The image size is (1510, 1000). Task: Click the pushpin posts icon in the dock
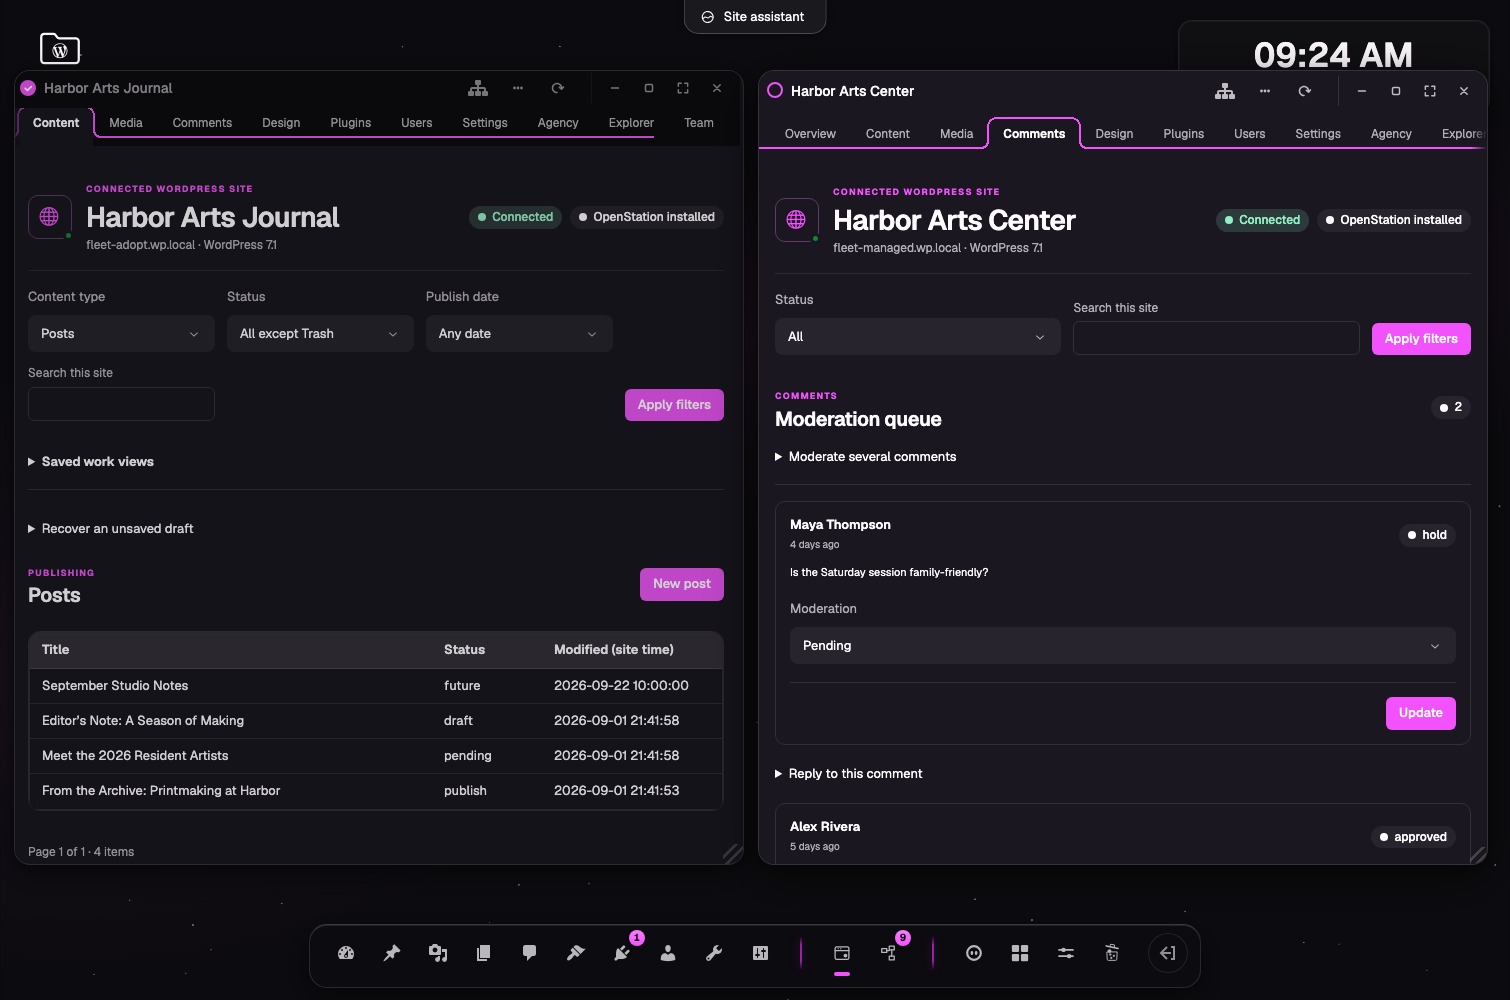coord(392,953)
